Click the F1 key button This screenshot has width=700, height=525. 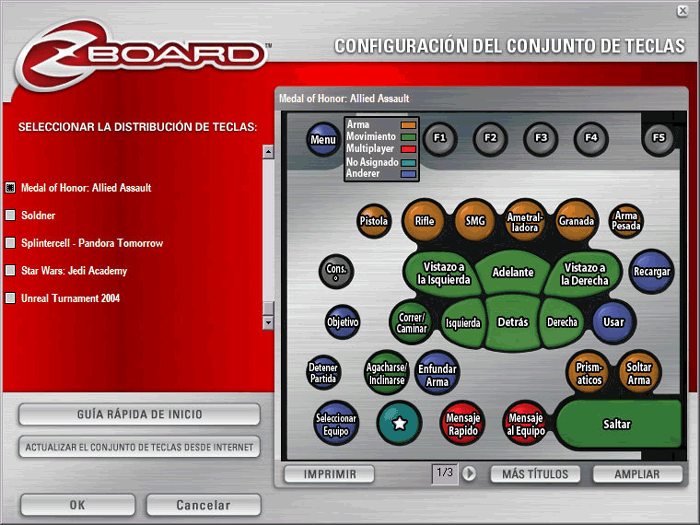[x=440, y=138]
